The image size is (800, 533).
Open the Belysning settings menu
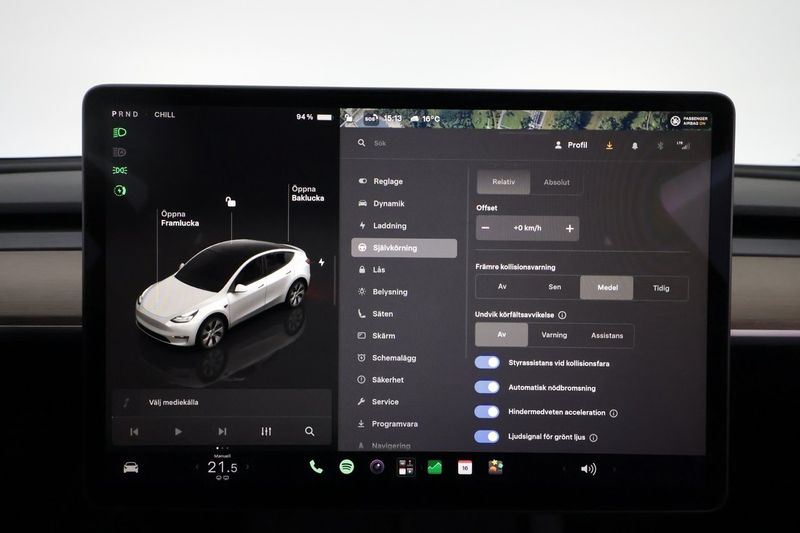383,292
